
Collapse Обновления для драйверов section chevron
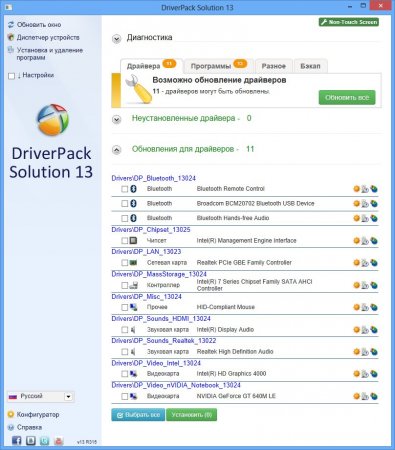116,150
